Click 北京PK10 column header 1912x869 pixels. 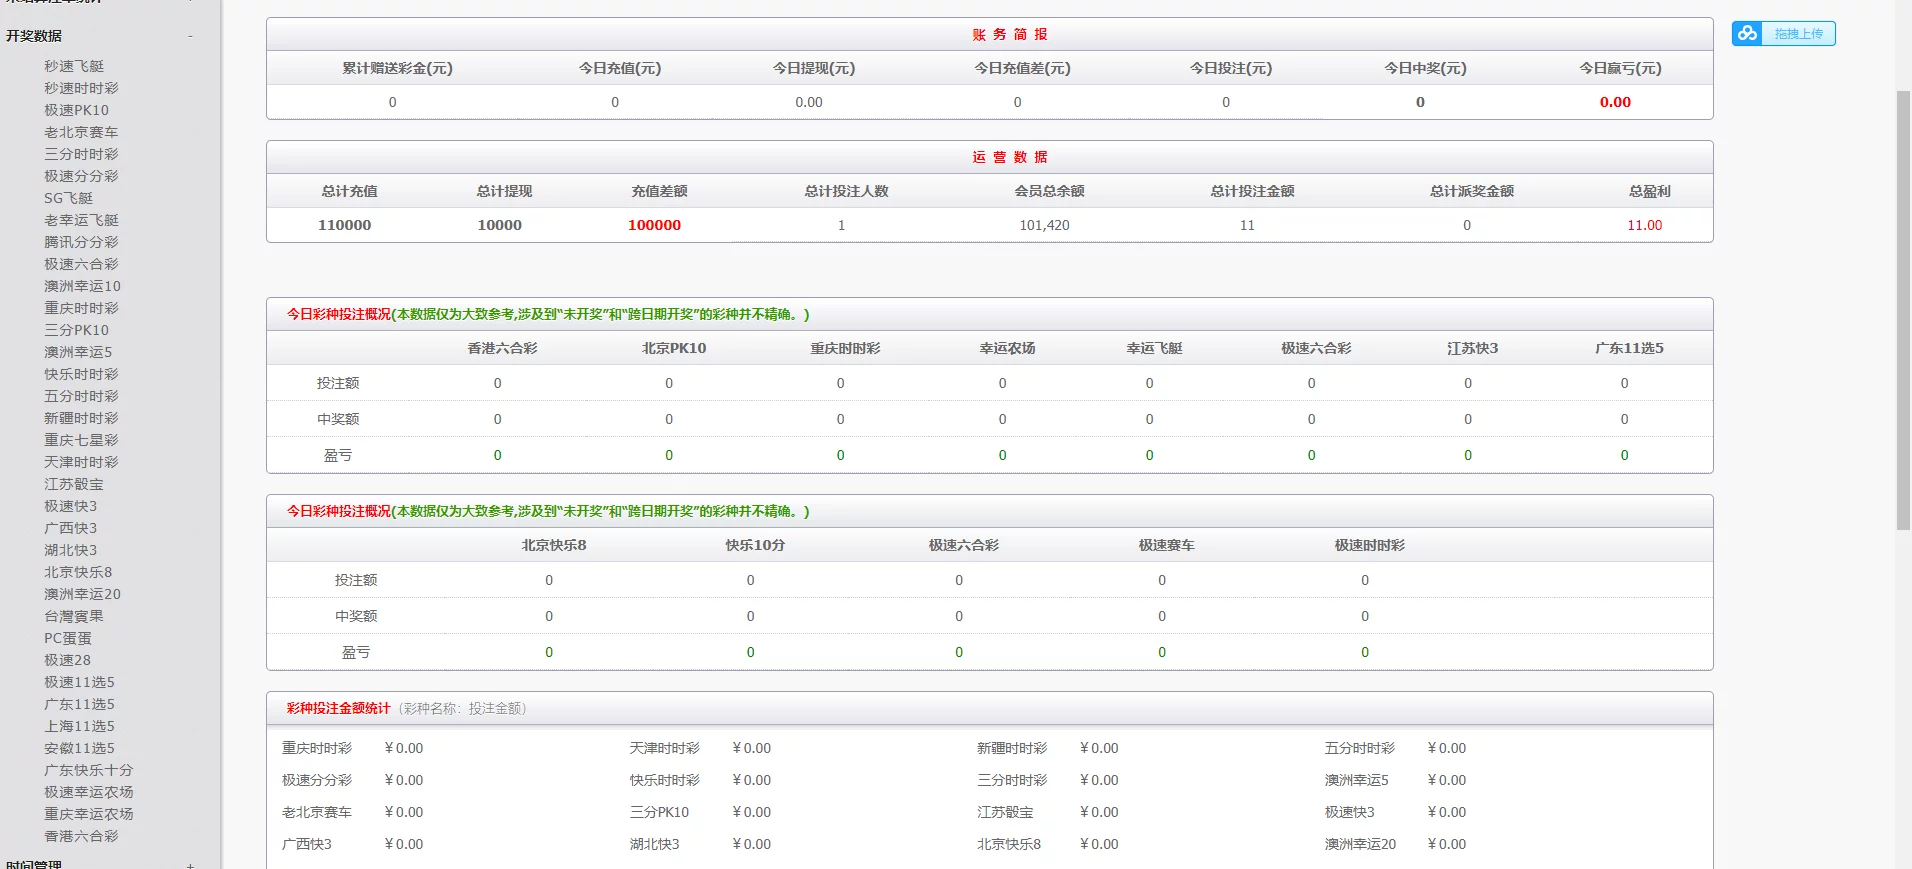(x=673, y=348)
